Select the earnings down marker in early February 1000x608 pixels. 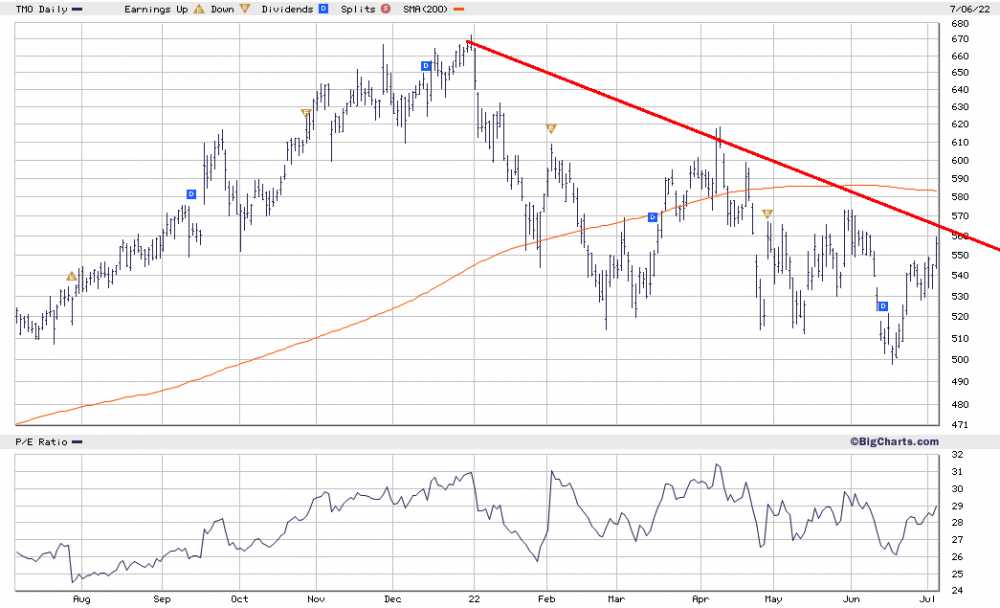click(552, 129)
